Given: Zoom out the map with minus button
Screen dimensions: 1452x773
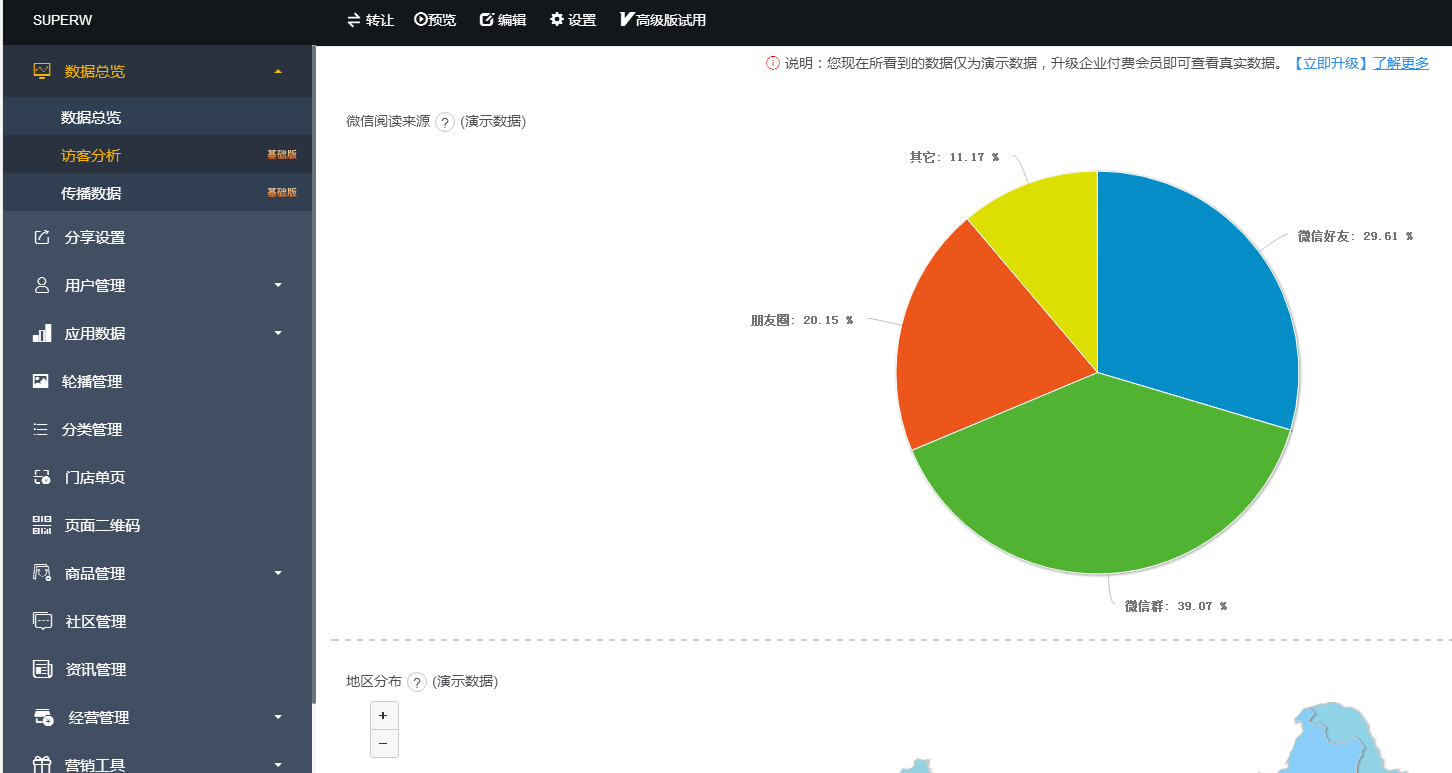Looking at the screenshot, I should click(x=384, y=744).
